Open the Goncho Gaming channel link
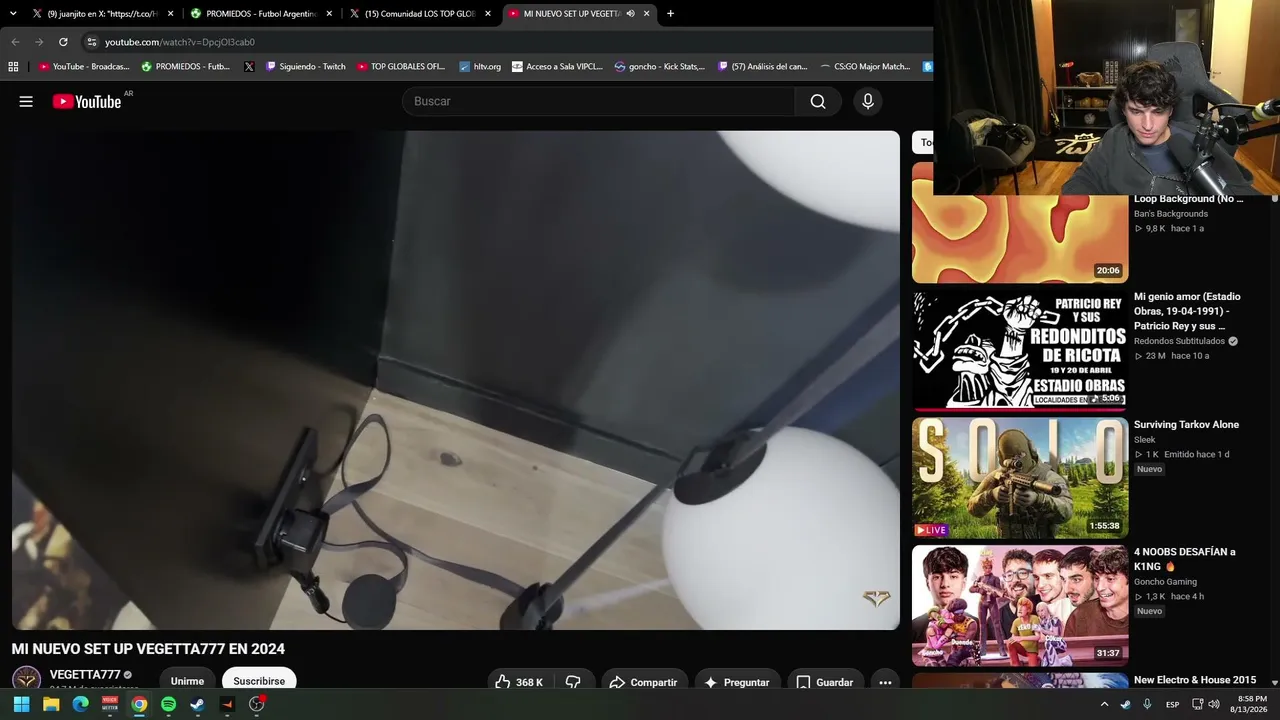 (x=1165, y=582)
